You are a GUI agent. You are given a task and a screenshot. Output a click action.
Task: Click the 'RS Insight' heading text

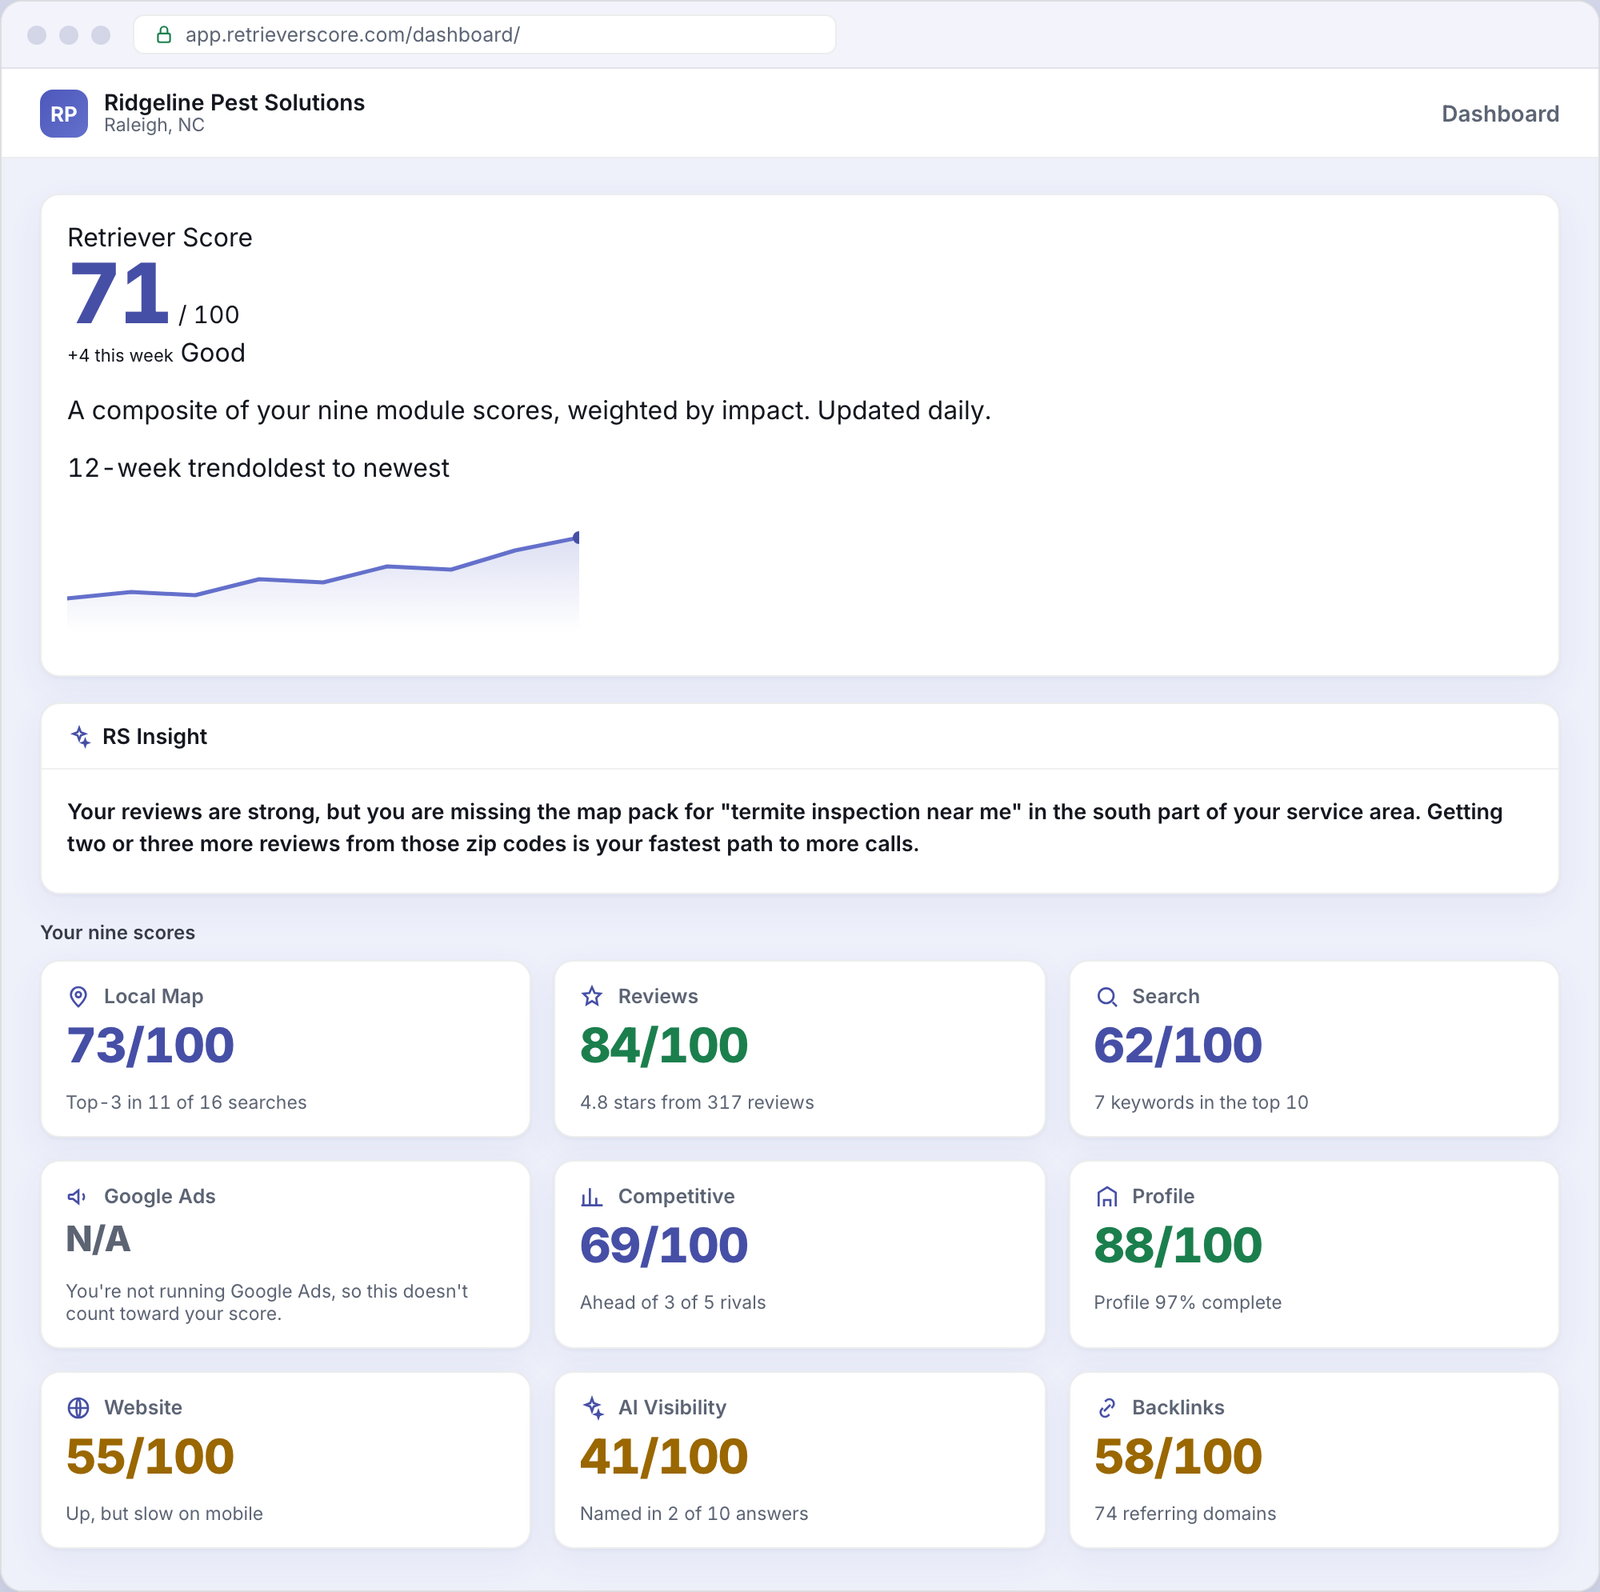[155, 737]
